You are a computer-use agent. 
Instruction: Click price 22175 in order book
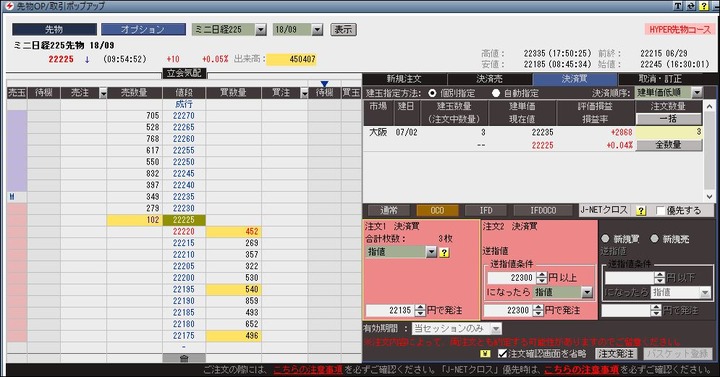coord(184,336)
